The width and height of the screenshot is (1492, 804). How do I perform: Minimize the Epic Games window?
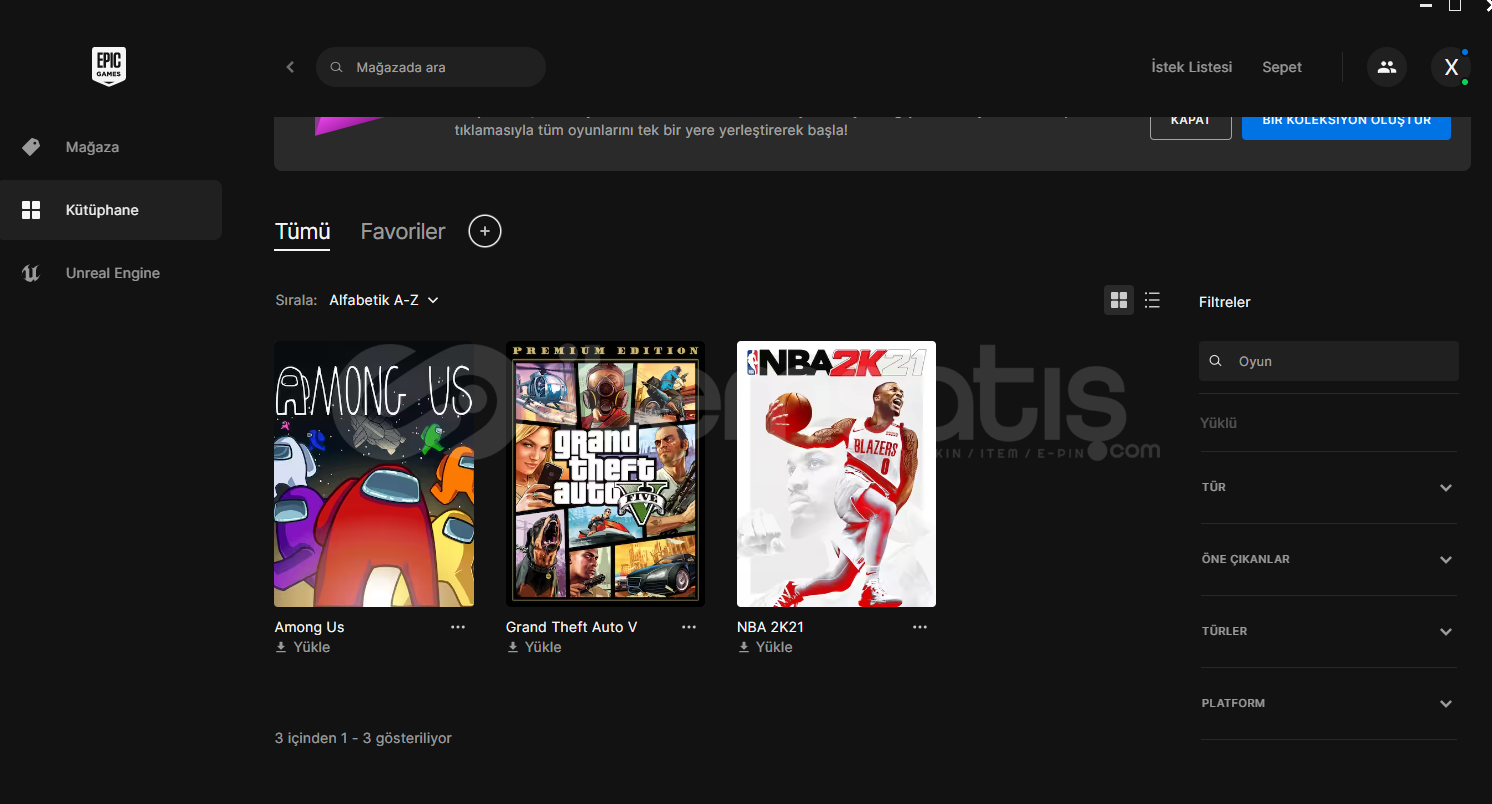pos(1426,6)
